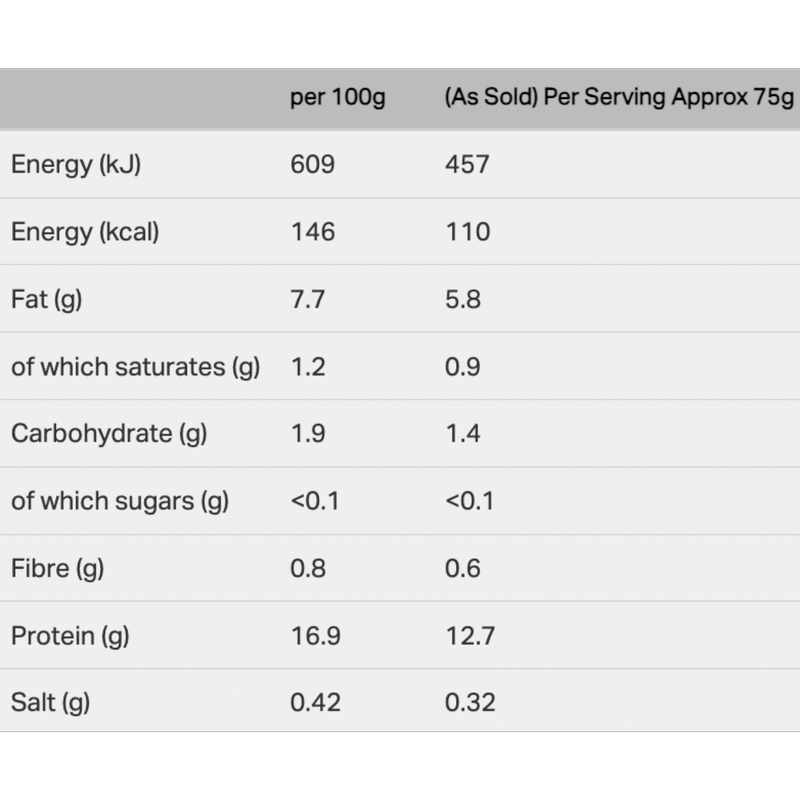
Task: Click the "of which sugars (g)" label
Action: (120, 501)
